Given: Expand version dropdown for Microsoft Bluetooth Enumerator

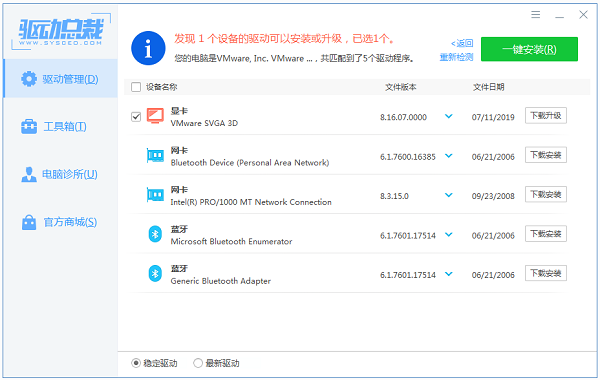Looking at the screenshot, I should point(449,234).
